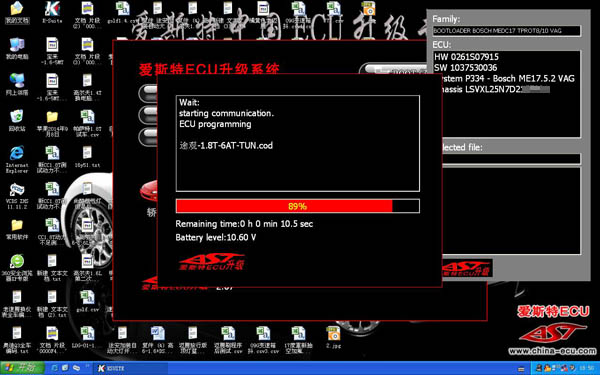The image size is (600, 375).
Task: Open the golf.csv file icon
Action: (x=87, y=301)
